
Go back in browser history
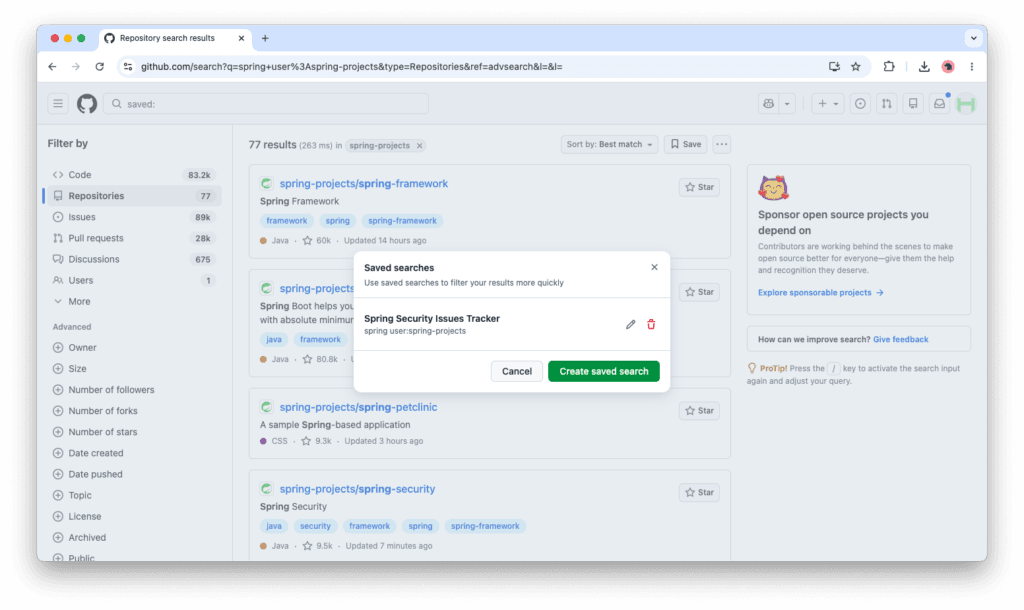(x=52, y=67)
